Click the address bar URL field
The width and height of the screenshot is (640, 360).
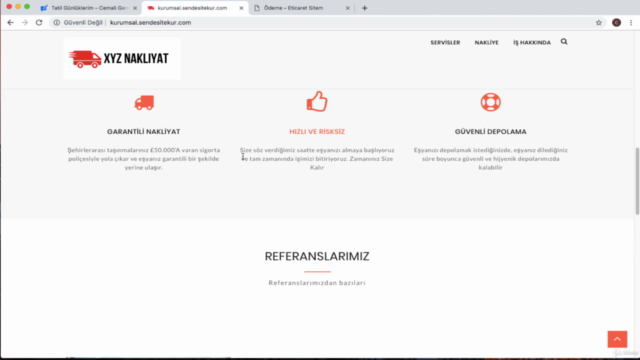(327, 22)
